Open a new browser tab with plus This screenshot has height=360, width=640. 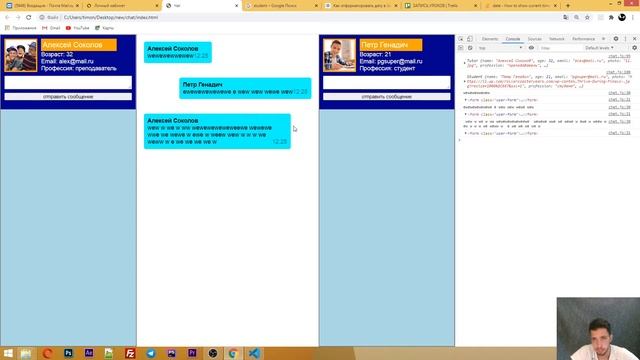tap(568, 6)
